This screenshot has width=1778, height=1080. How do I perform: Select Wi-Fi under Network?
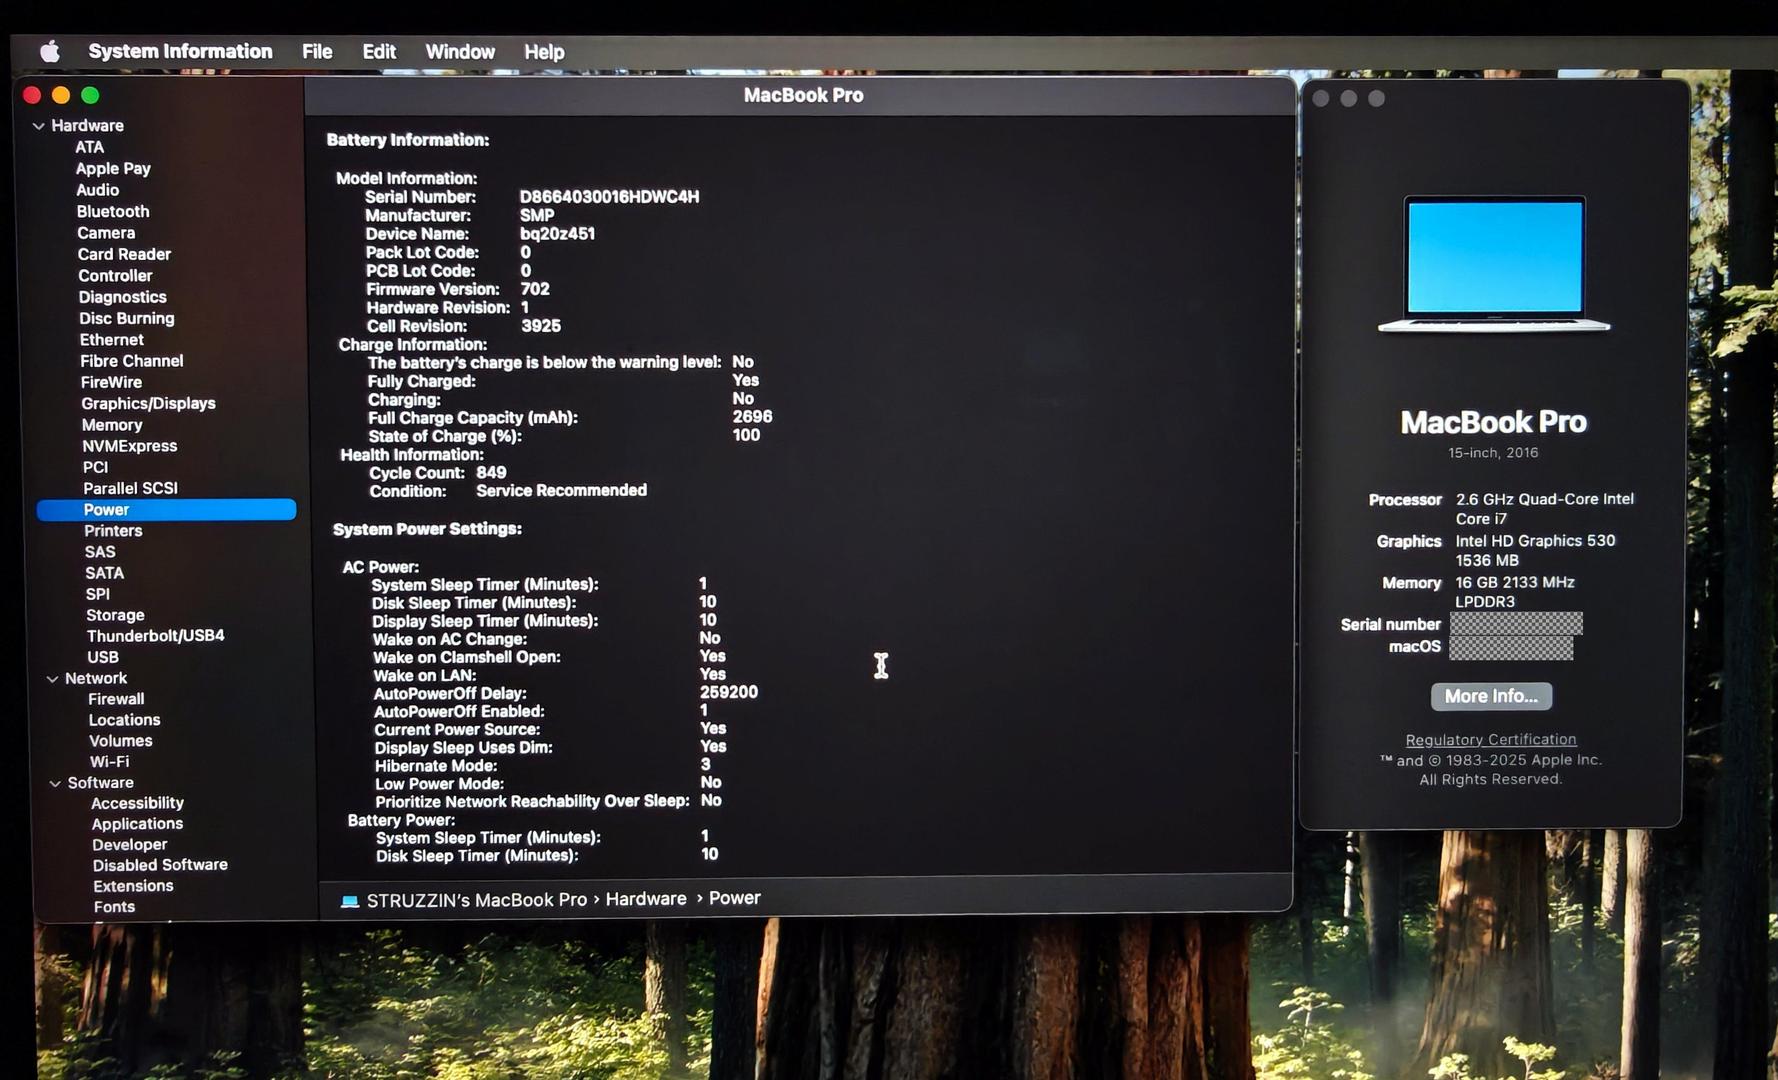pos(109,762)
